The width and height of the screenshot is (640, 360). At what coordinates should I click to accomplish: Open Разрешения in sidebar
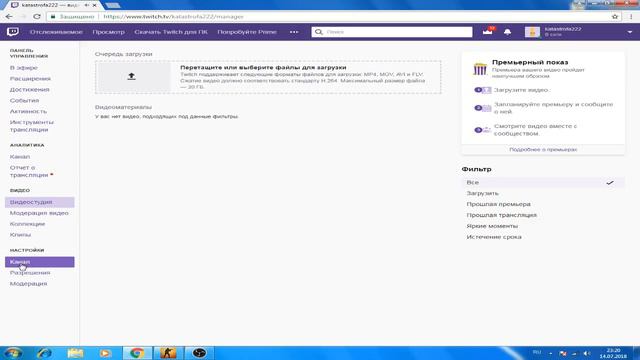coord(30,273)
